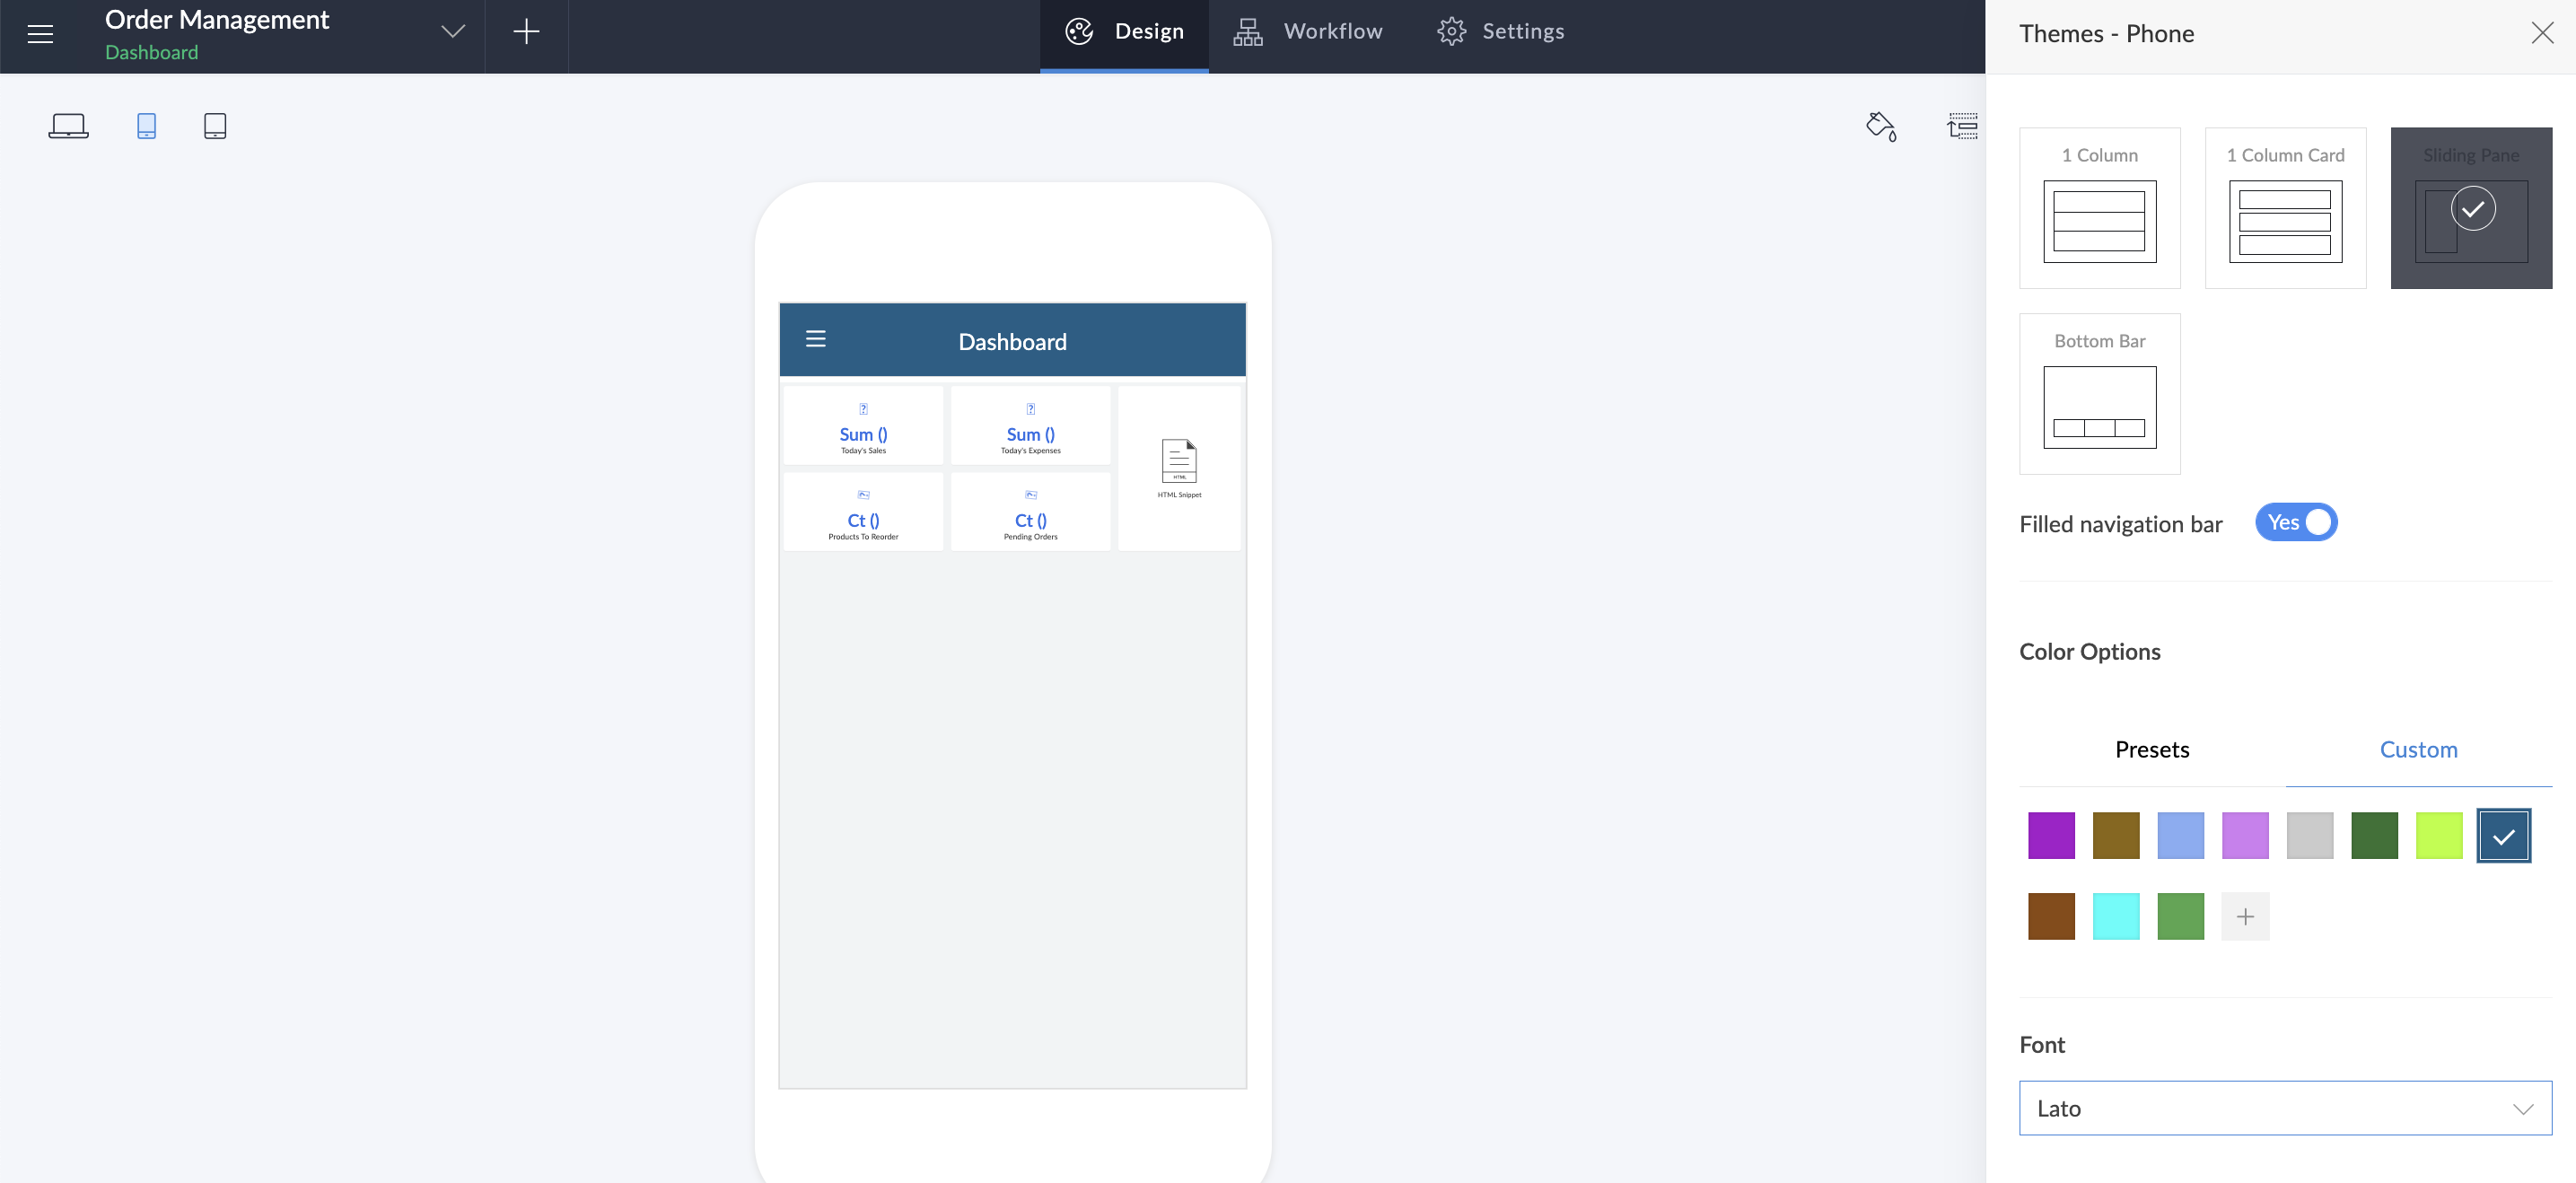The width and height of the screenshot is (2576, 1183).
Task: Click the HTML Snippet document icon
Action: pos(1179,461)
